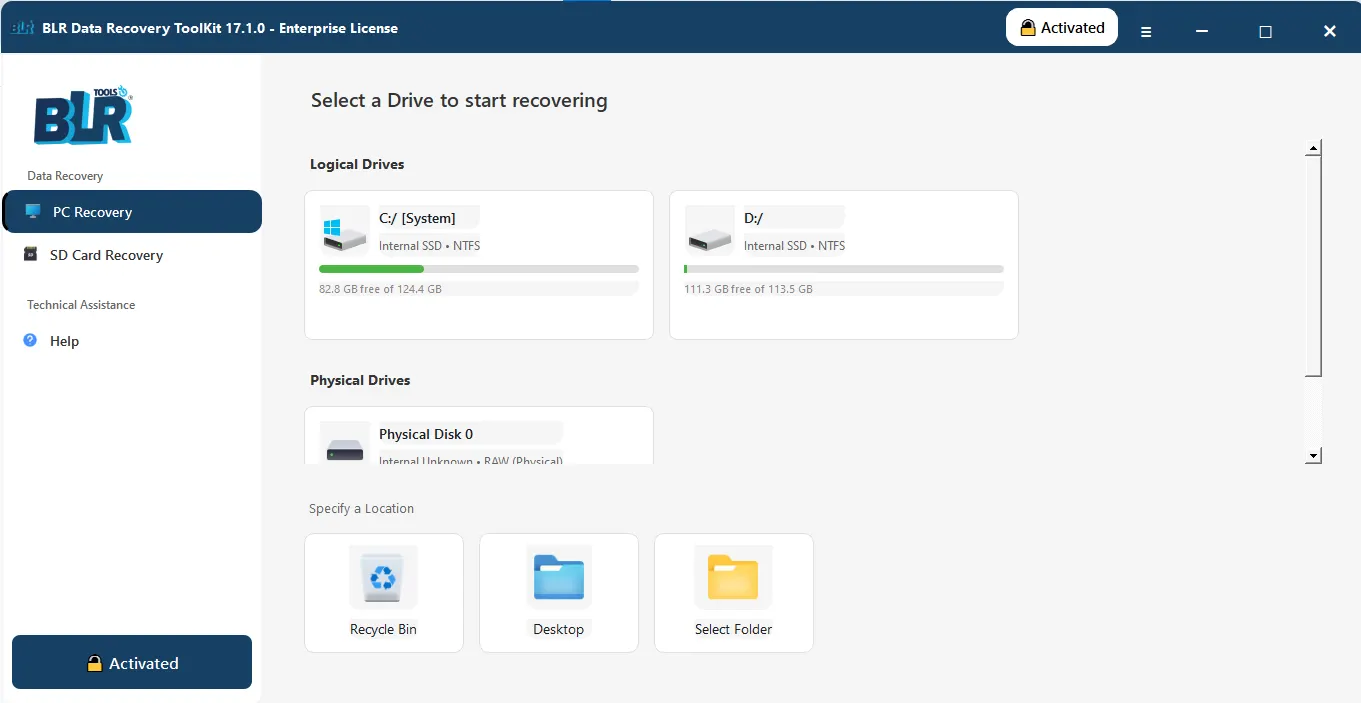Maximize the application window
The height and width of the screenshot is (703, 1361).
[1265, 31]
